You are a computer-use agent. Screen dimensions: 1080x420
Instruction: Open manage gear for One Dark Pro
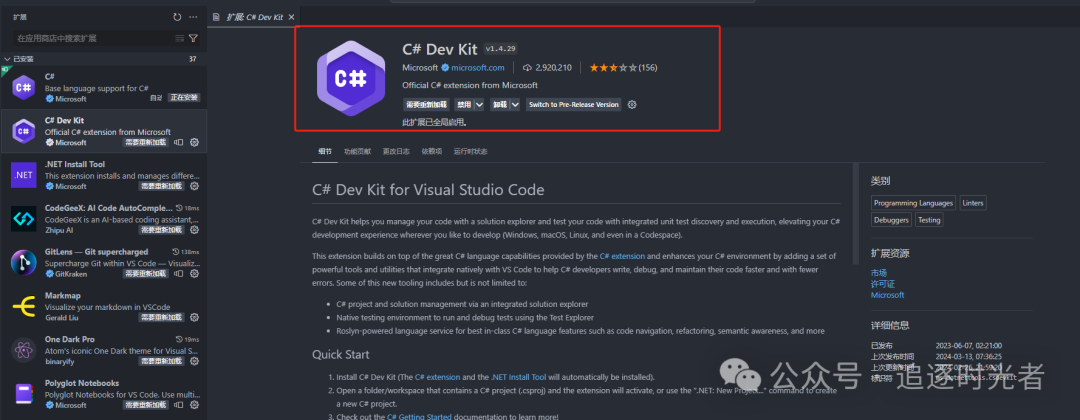pos(194,361)
